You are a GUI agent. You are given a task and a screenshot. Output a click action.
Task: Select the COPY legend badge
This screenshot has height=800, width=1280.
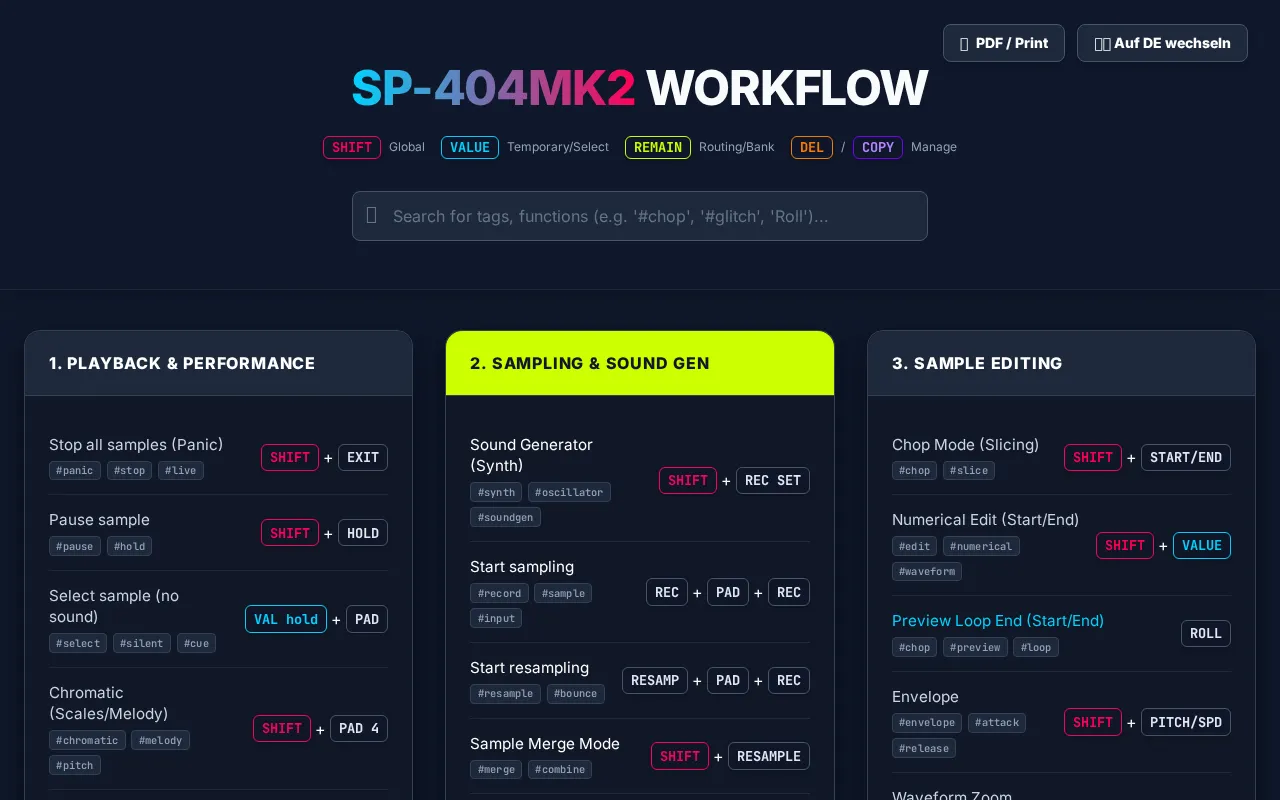[878, 147]
